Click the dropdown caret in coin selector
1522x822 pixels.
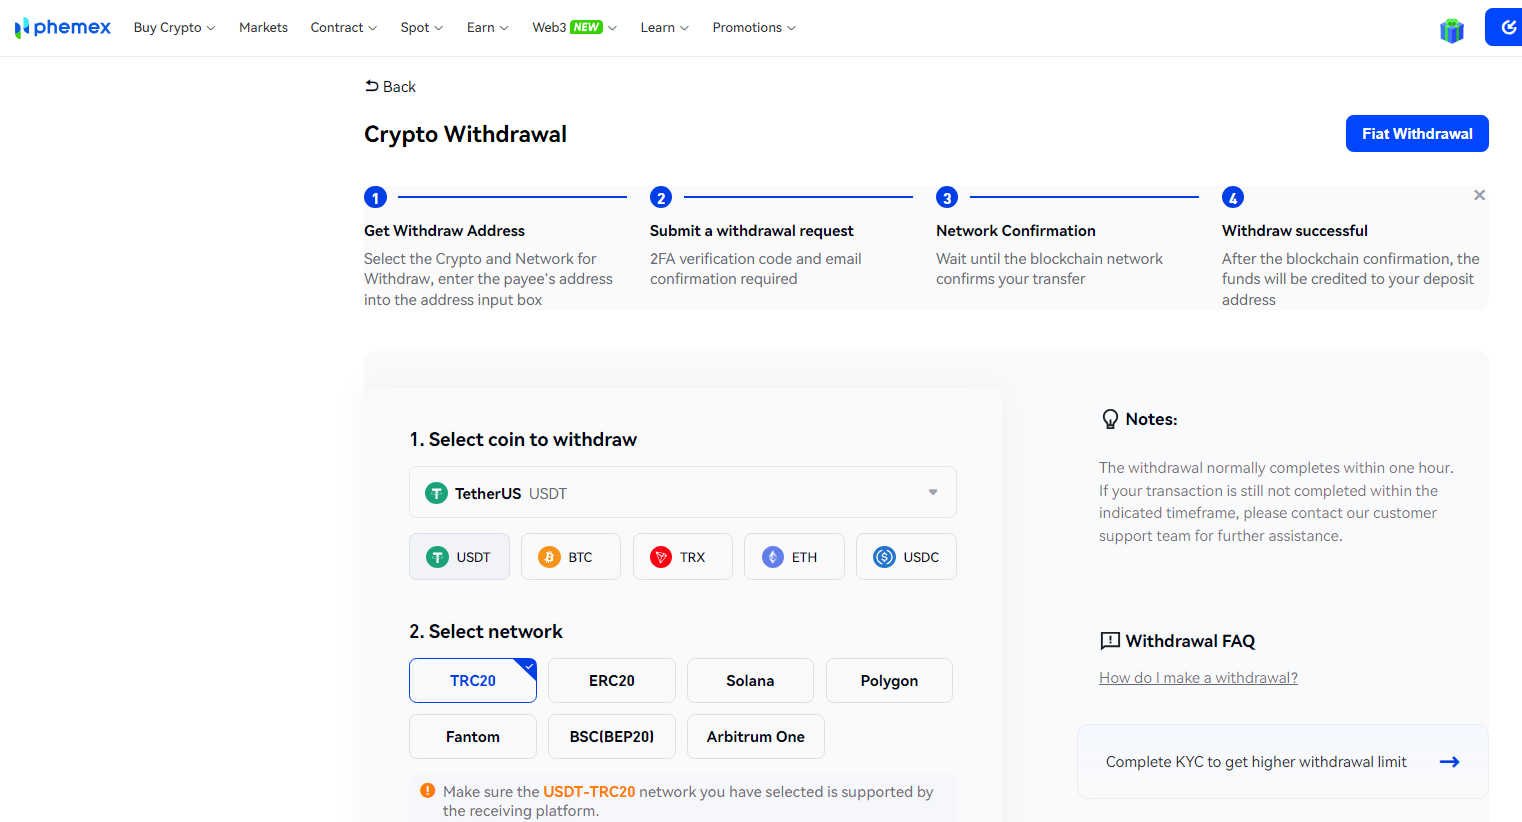click(x=933, y=492)
